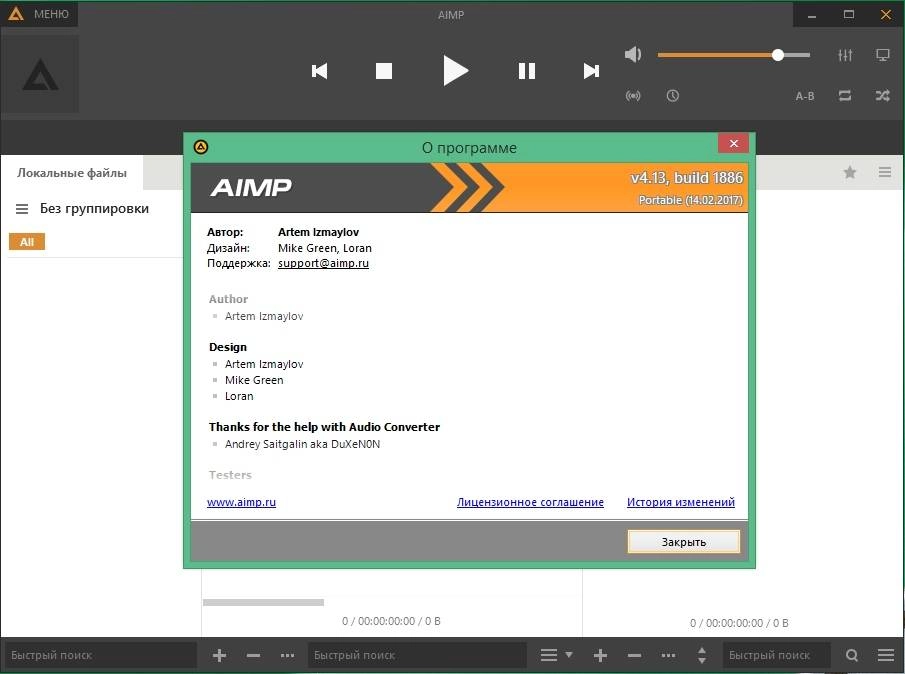Viewport: 905px width, 674px height.
Task: Open the sort up-down arrows icon
Action: click(x=702, y=655)
